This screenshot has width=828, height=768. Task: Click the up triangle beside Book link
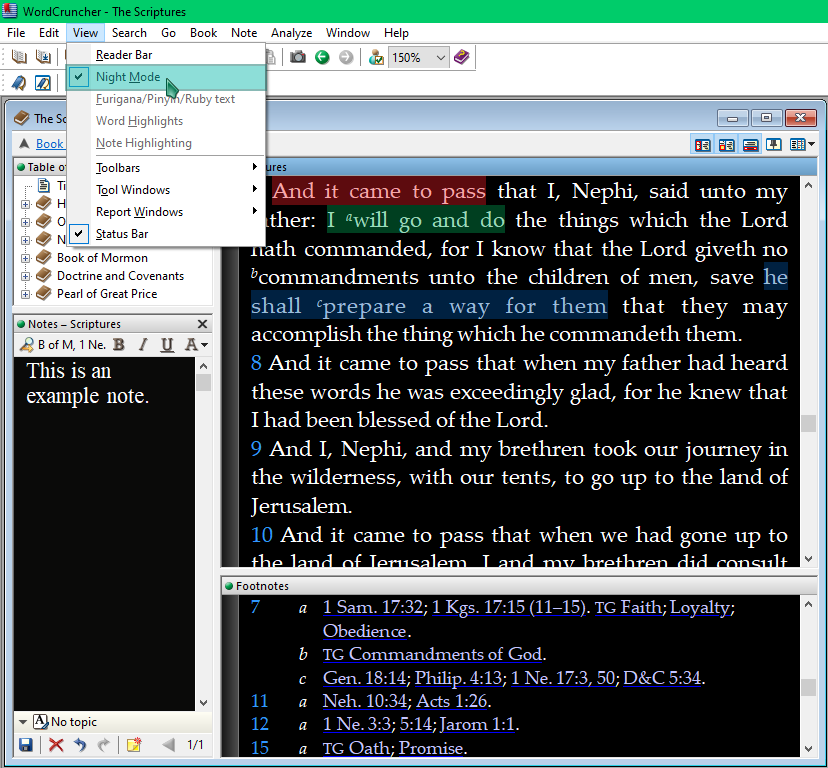(24, 143)
